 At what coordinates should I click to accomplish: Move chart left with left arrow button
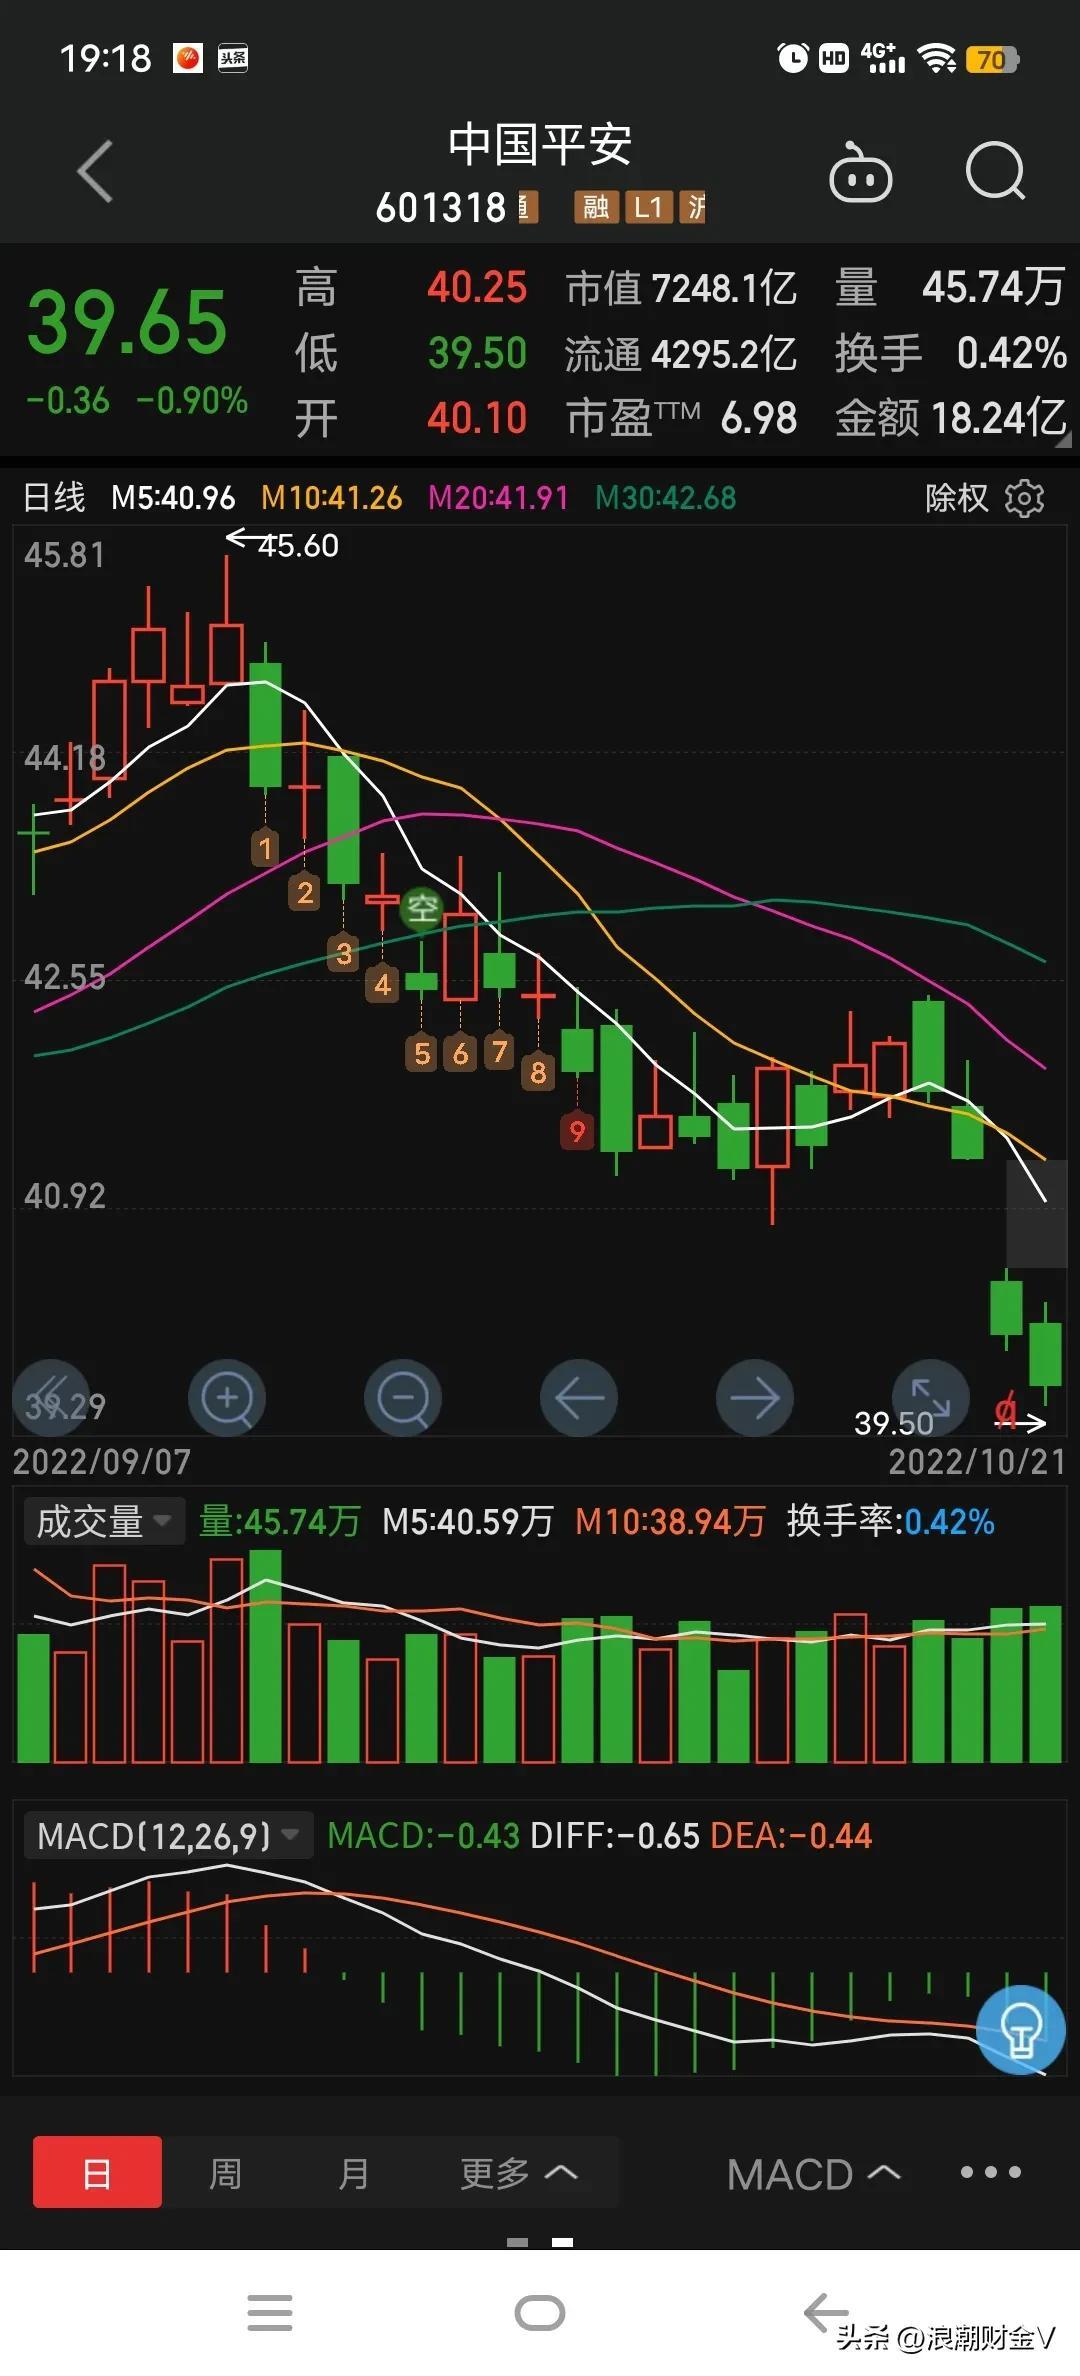(579, 1397)
